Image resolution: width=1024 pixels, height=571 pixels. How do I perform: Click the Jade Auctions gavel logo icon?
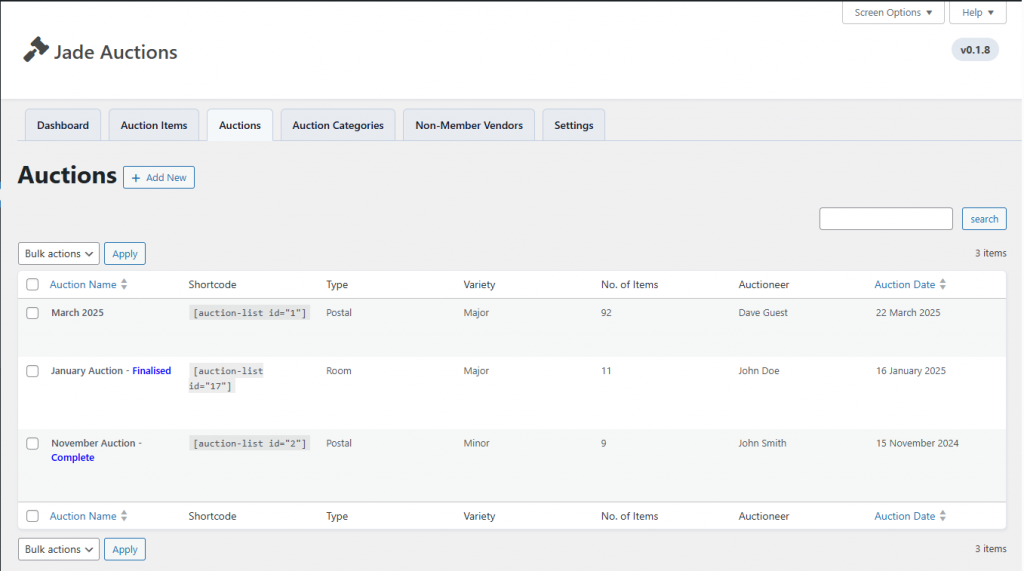click(x=36, y=50)
